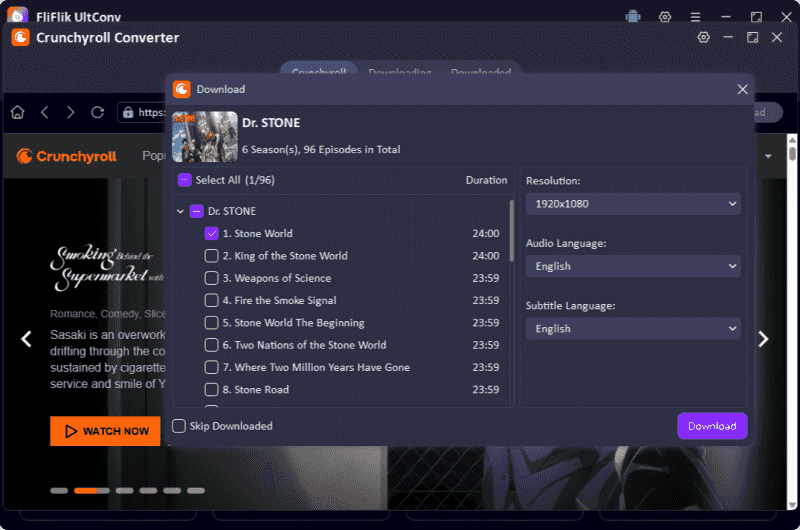Click the episode list scrollbar
Image resolution: width=800 pixels, height=530 pixels.
click(511, 231)
